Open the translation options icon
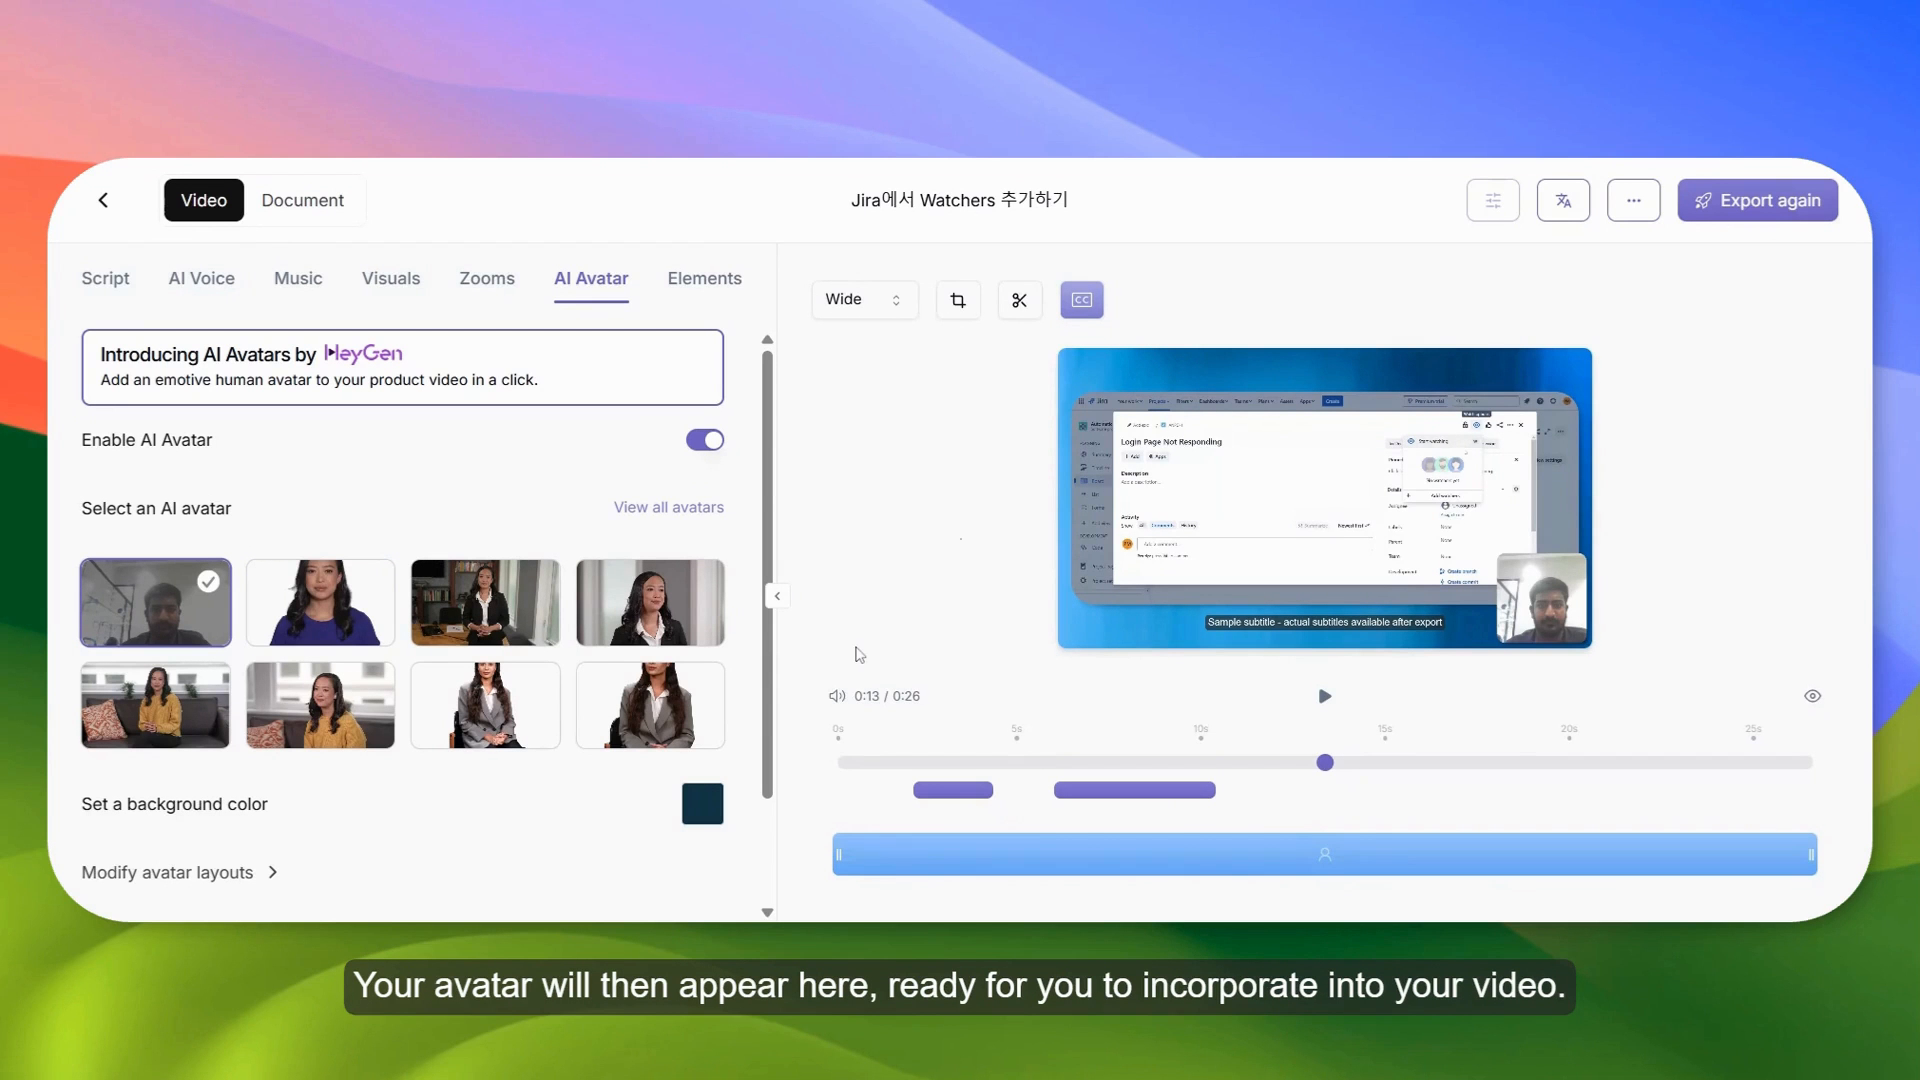The height and width of the screenshot is (1080, 1920). 1563,200
